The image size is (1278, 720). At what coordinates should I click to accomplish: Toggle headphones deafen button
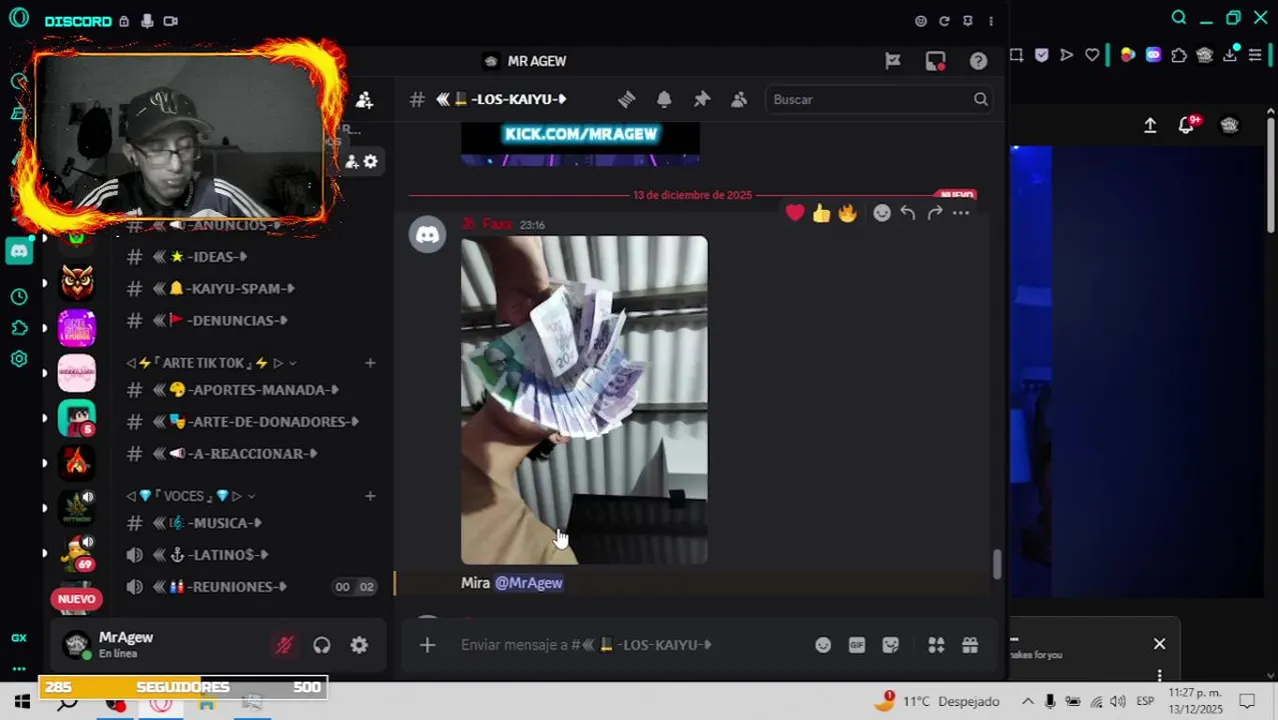click(x=321, y=645)
